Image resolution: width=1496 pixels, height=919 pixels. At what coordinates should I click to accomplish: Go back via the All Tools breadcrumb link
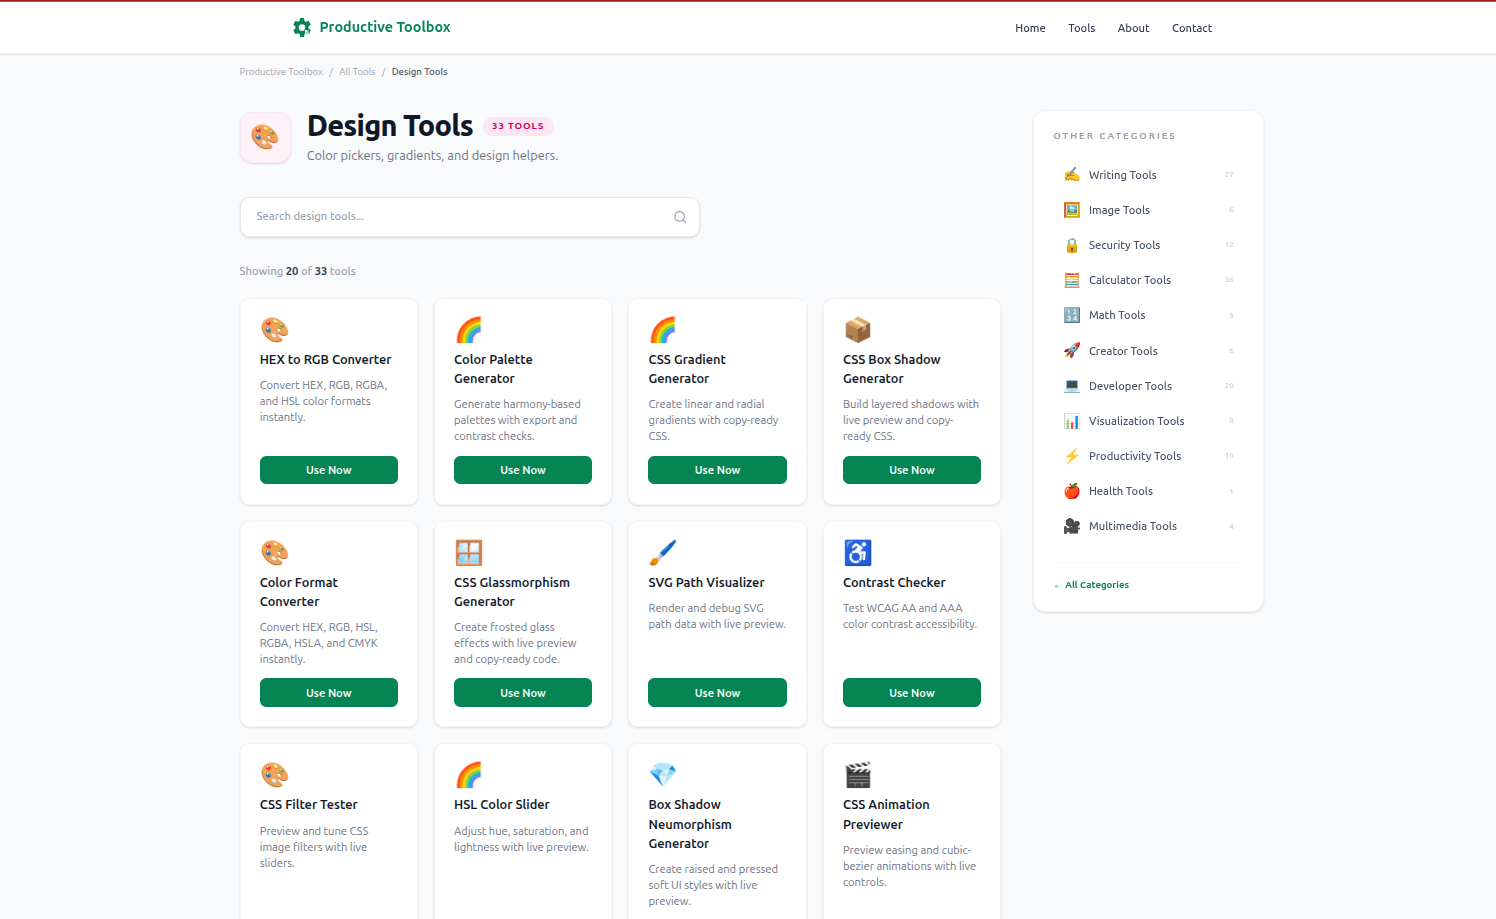click(x=357, y=71)
